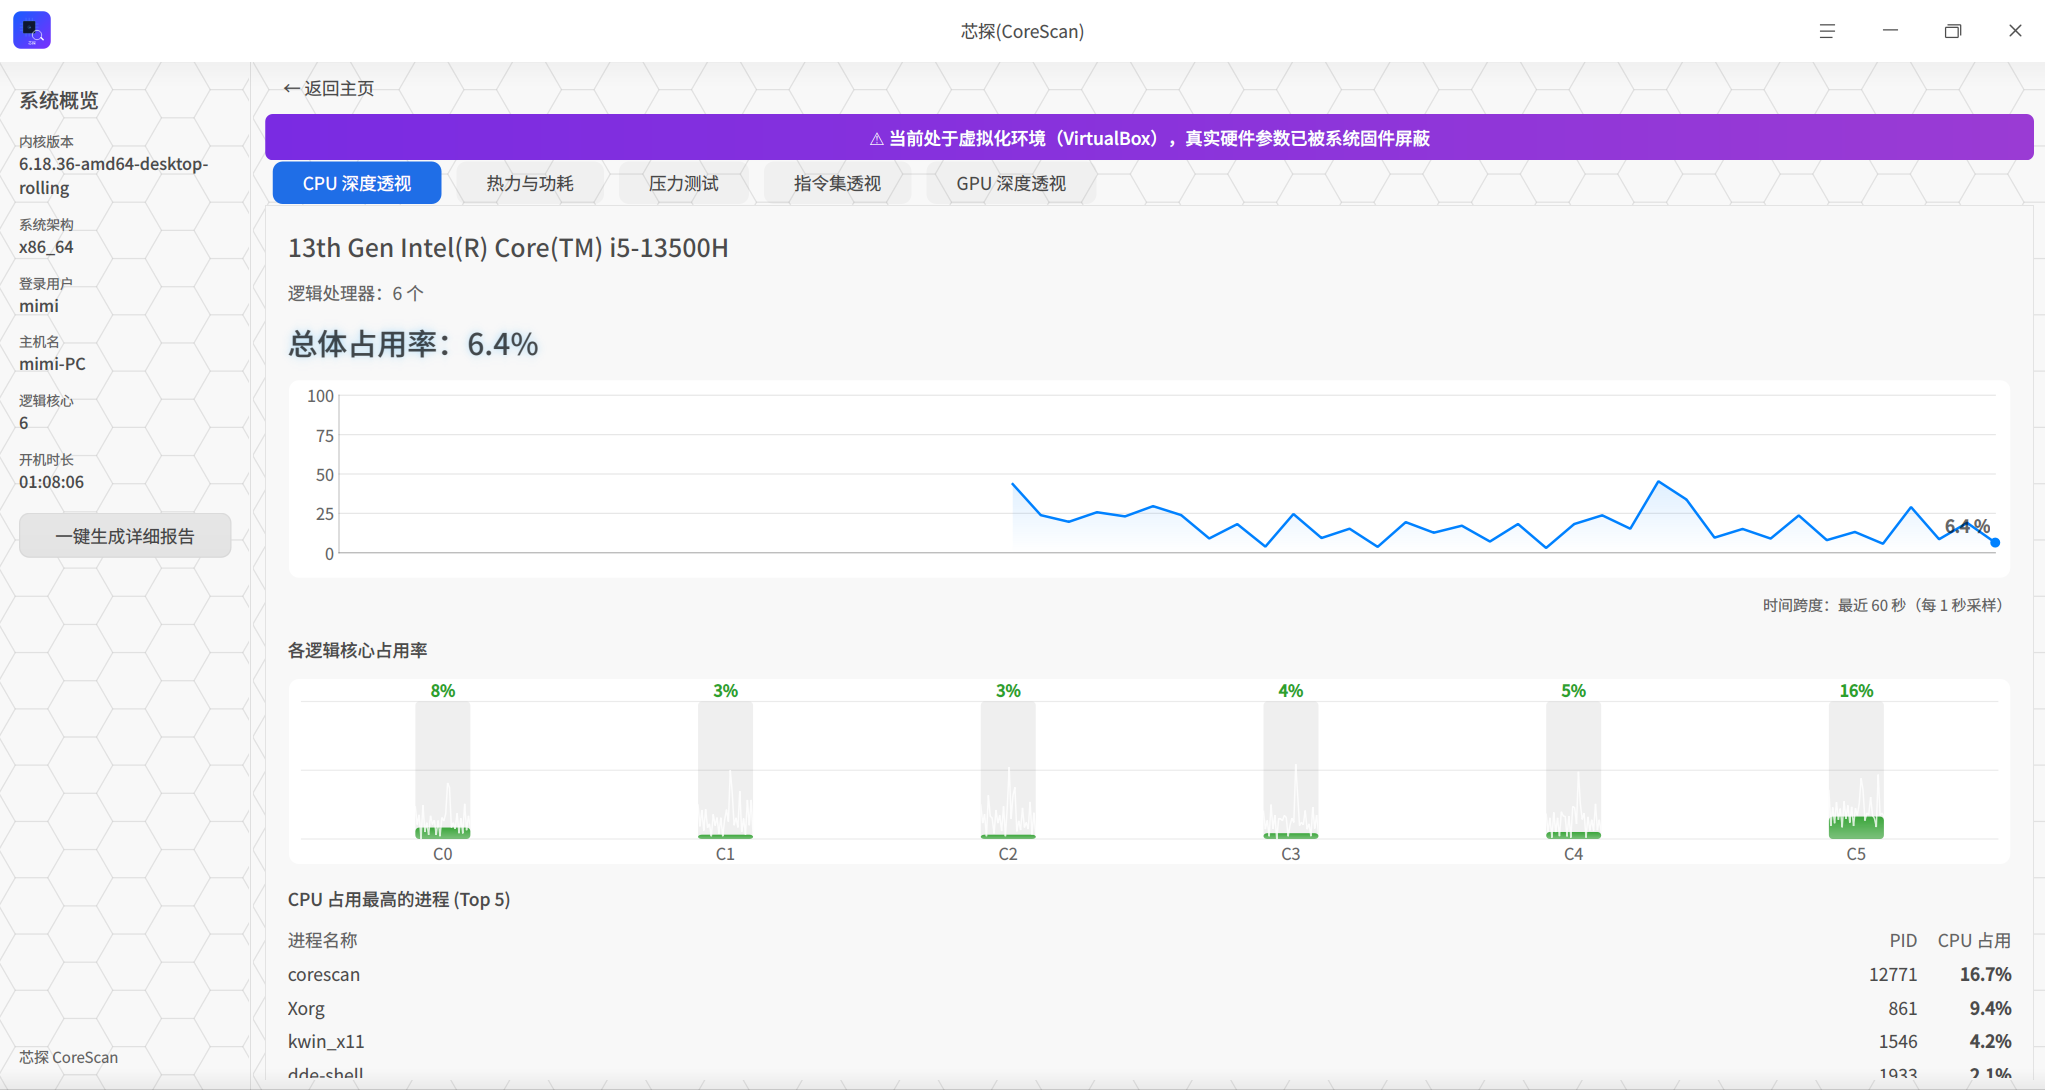The height and width of the screenshot is (1090, 2045).
Task: Open the GPU 深度透视 tab
Action: (x=1011, y=183)
